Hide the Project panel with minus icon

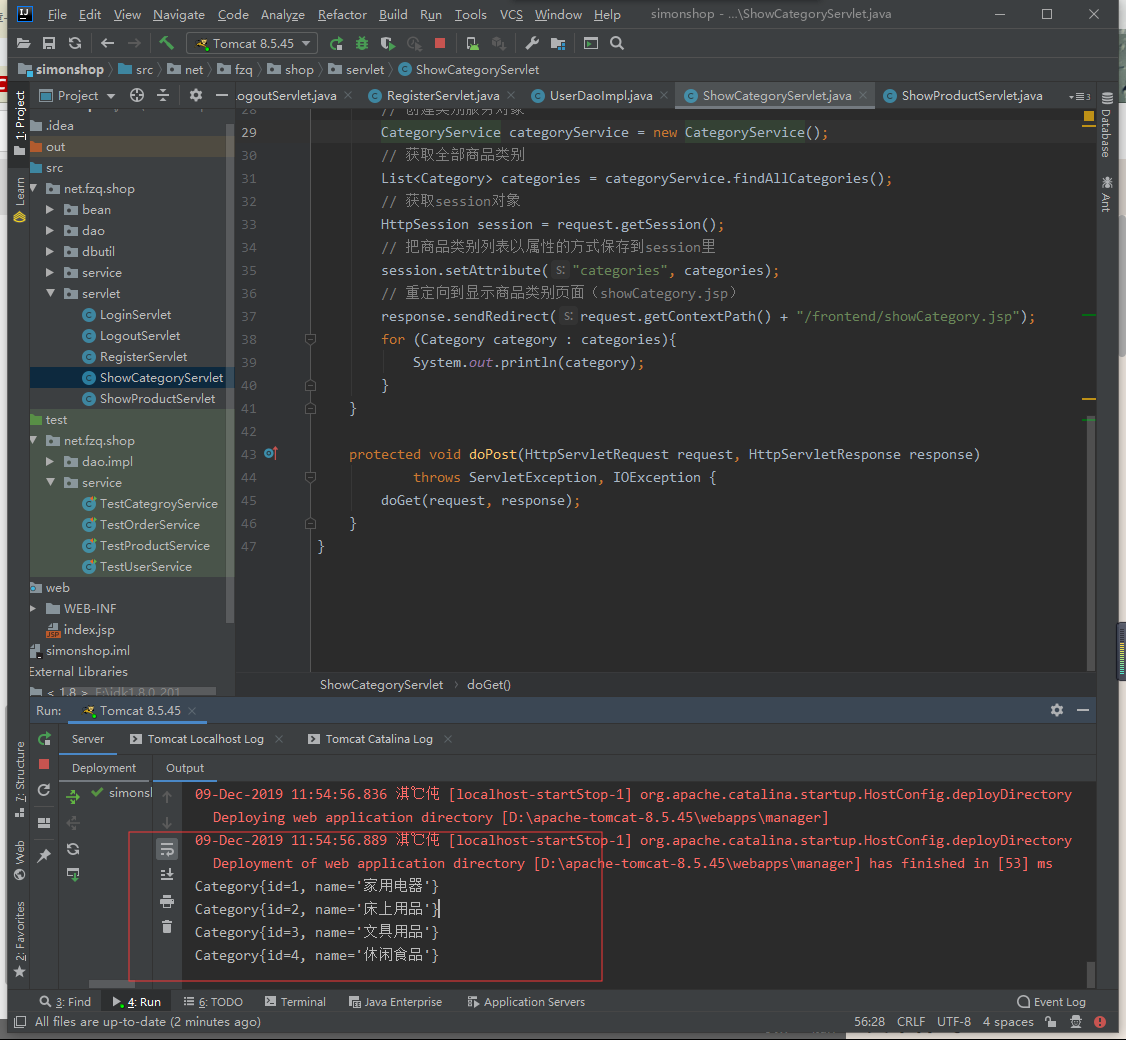point(222,96)
